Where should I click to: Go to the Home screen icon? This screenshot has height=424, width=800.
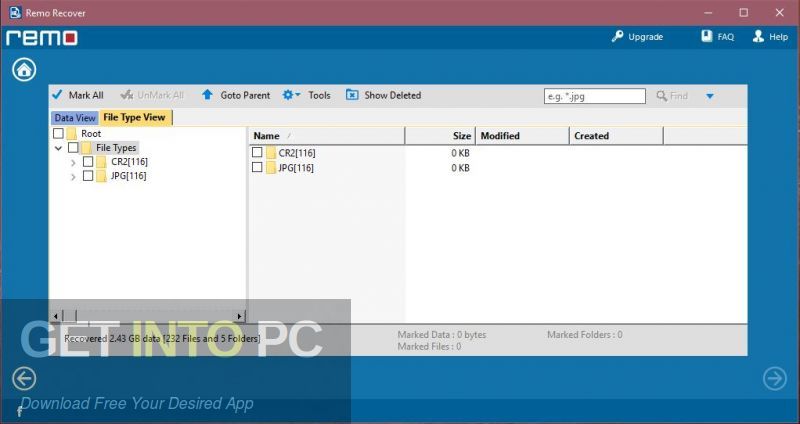[24, 69]
